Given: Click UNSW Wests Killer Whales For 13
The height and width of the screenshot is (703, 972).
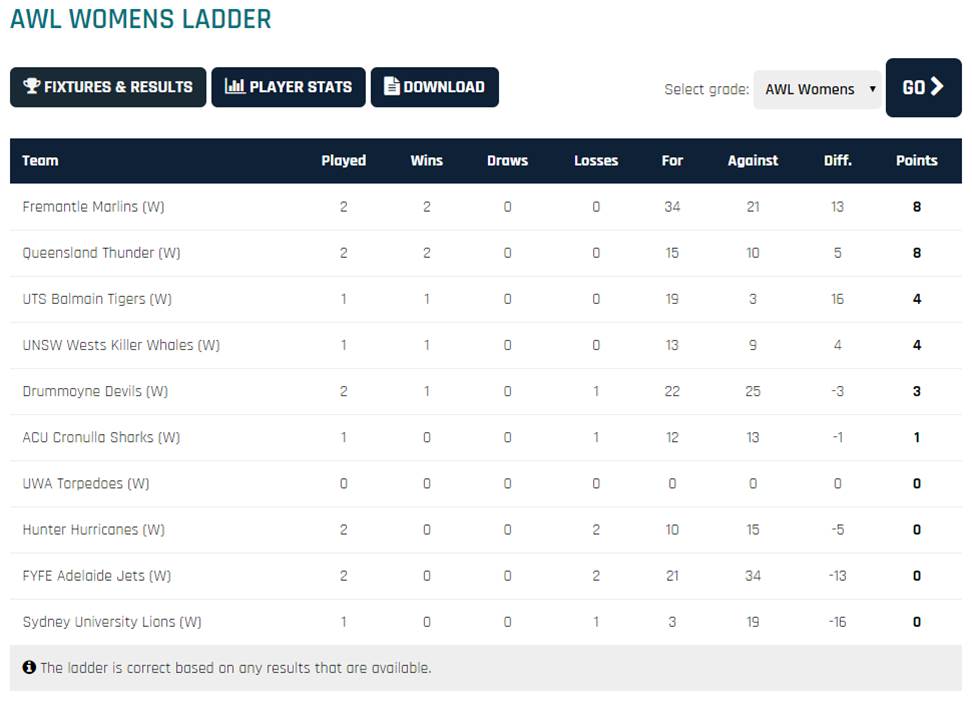Looking at the screenshot, I should (x=672, y=345).
